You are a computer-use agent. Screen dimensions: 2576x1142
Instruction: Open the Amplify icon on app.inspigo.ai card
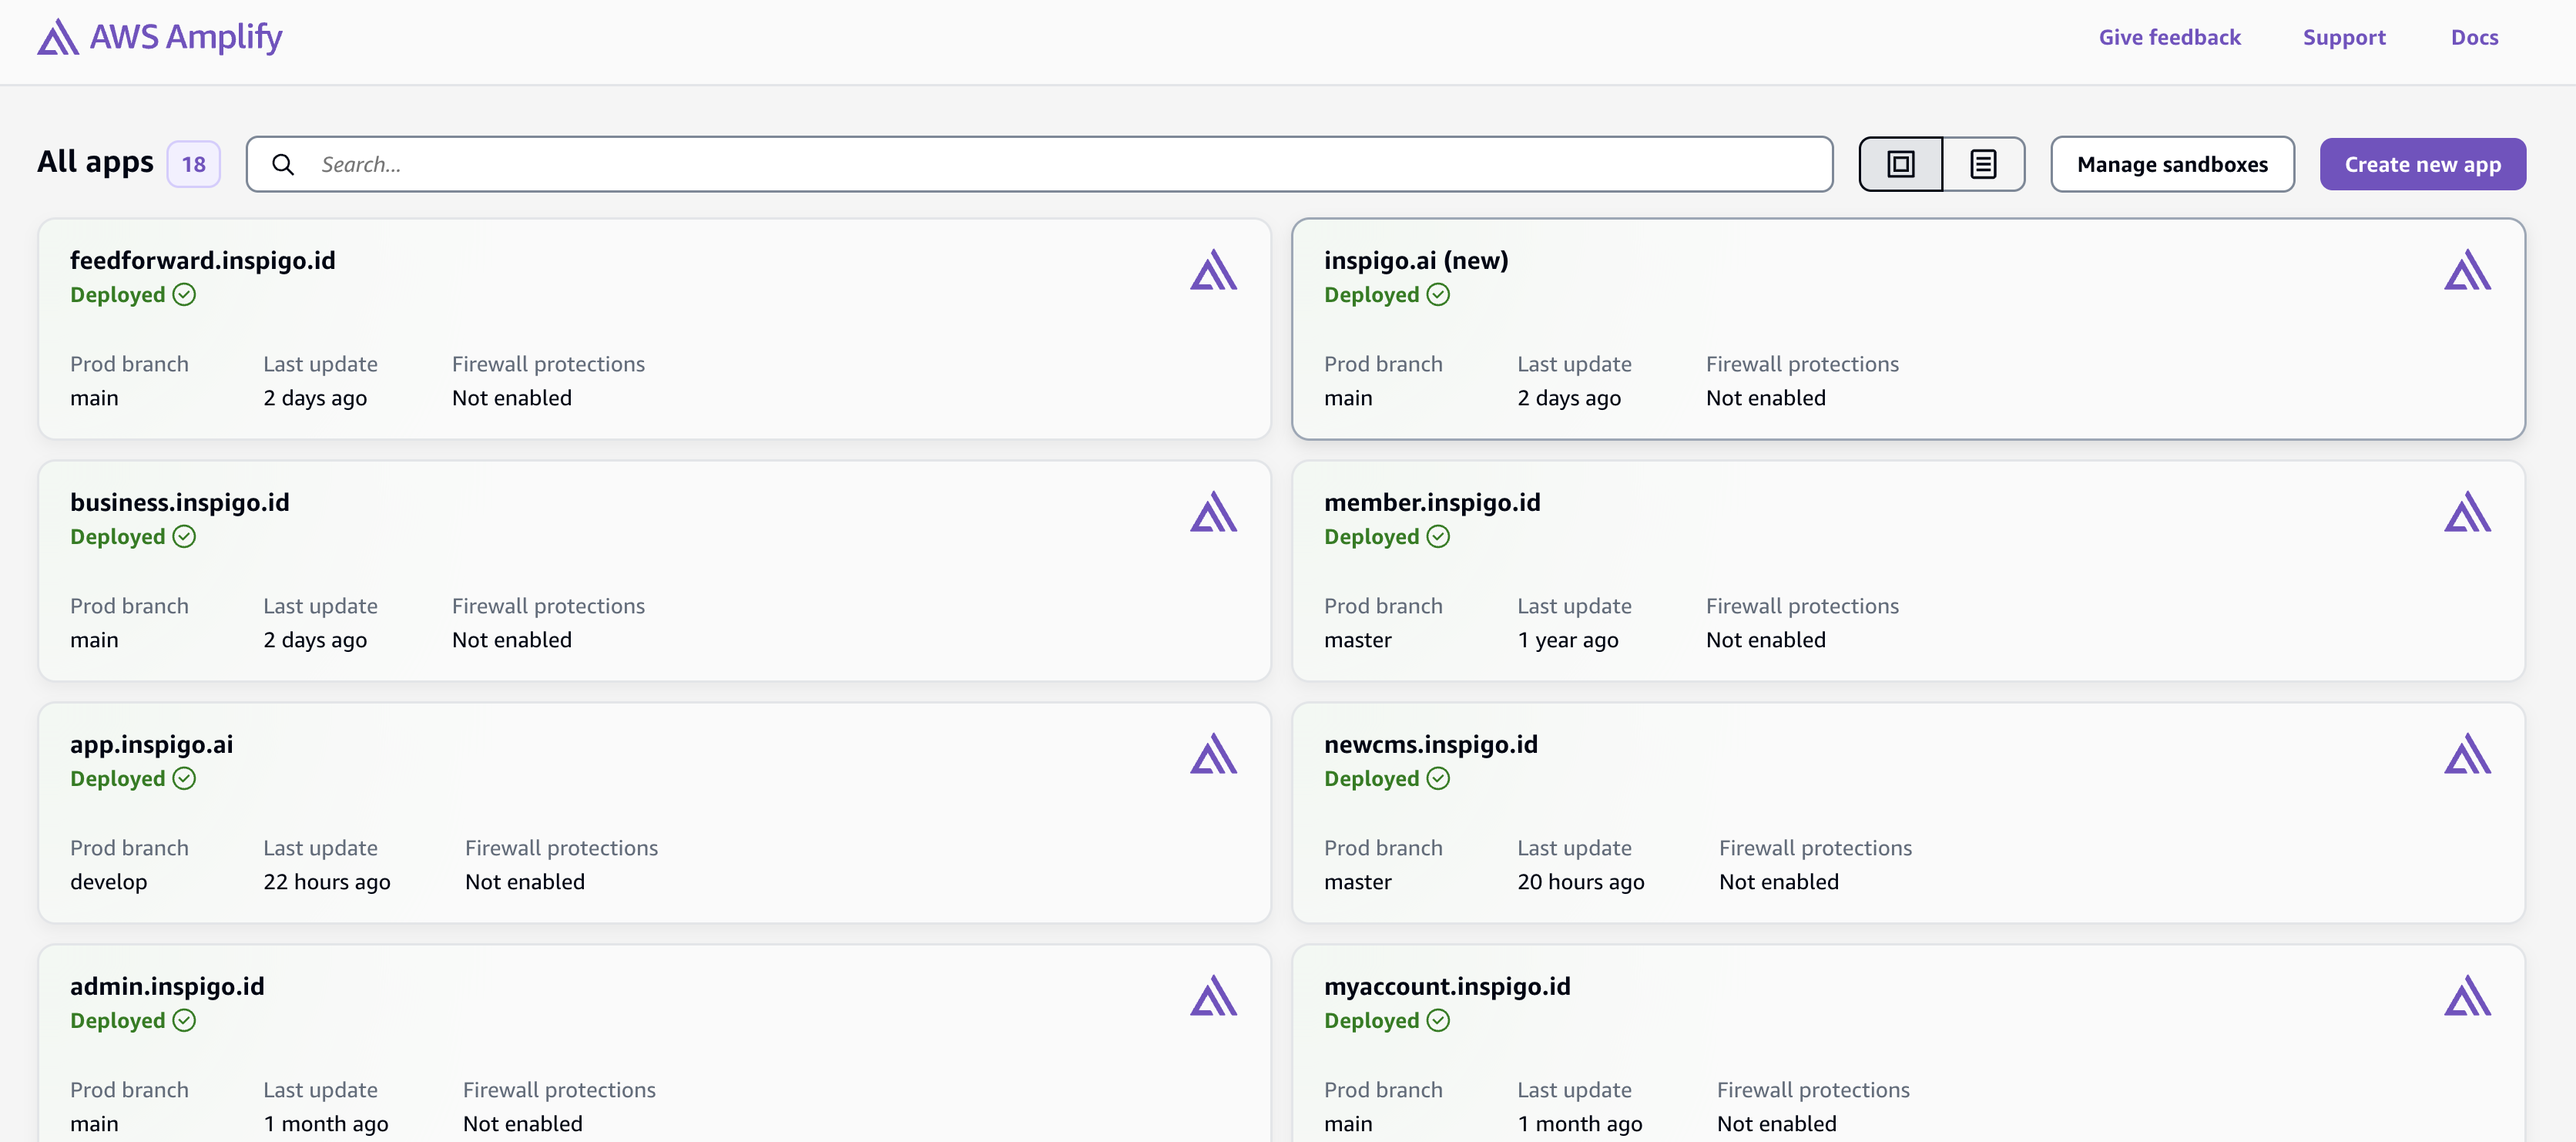(x=1213, y=754)
